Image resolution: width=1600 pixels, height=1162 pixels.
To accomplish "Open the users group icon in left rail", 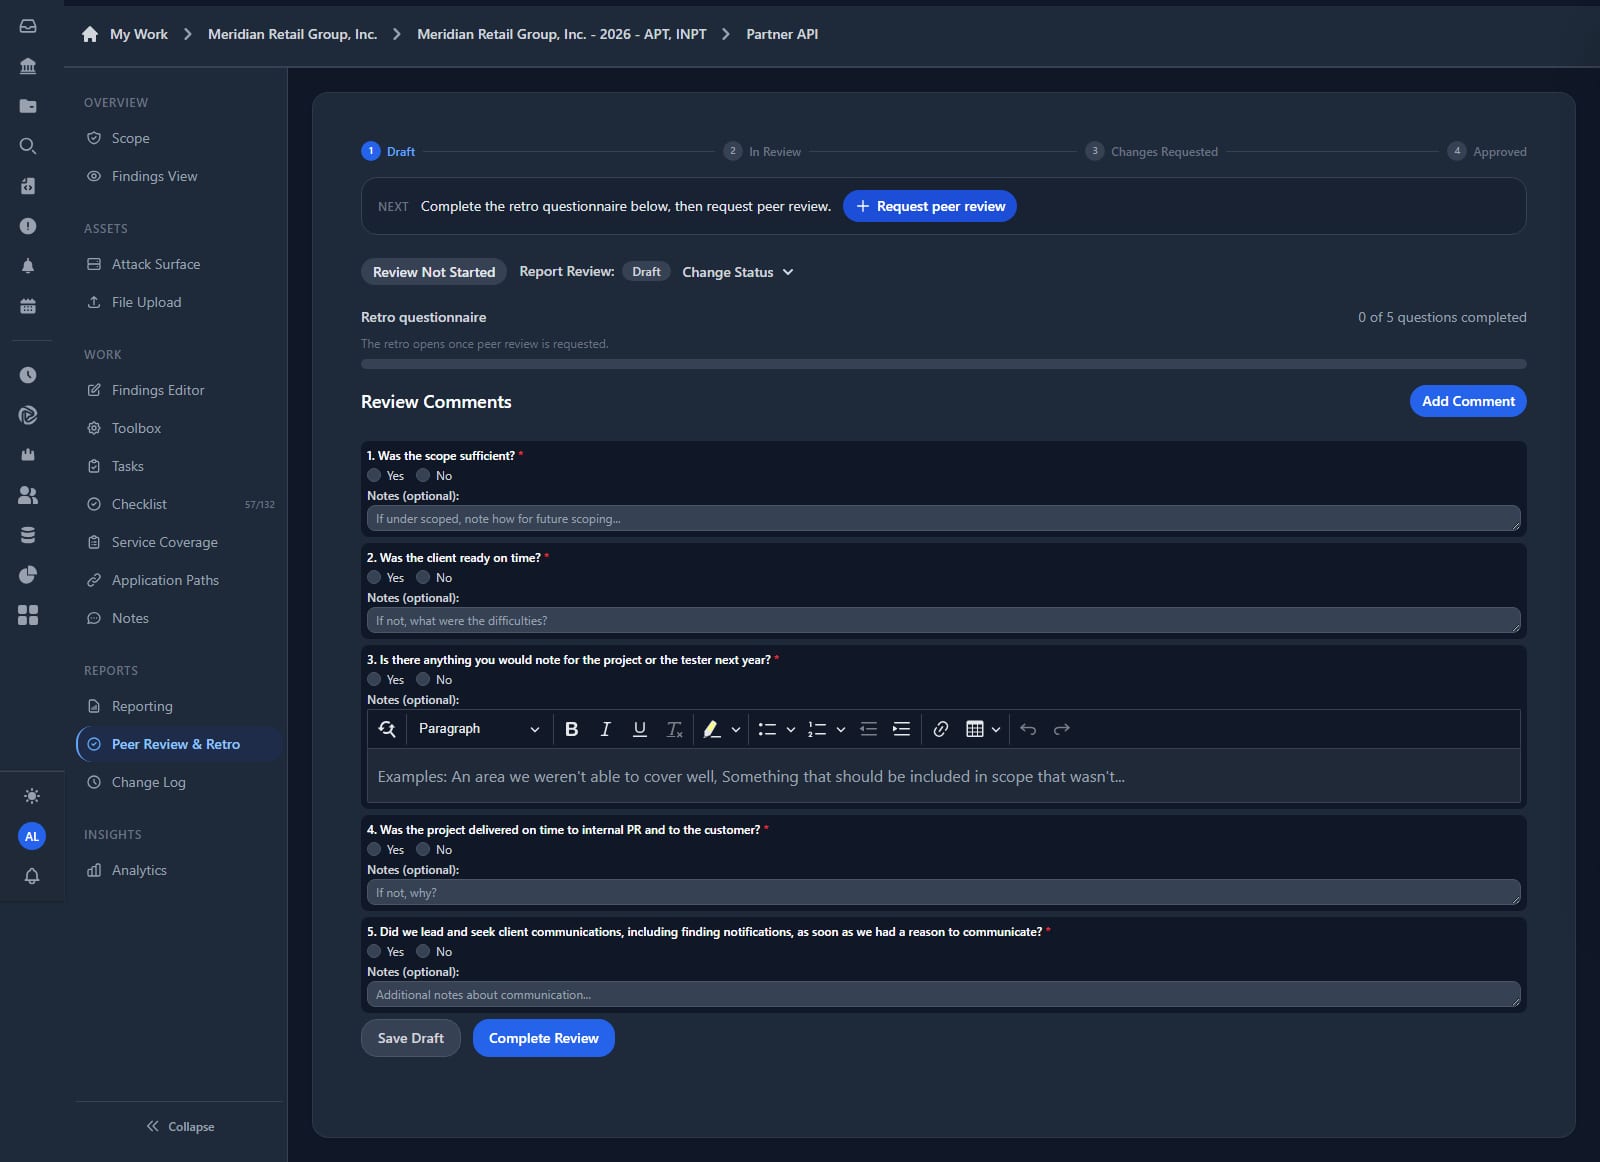I will tap(28, 495).
